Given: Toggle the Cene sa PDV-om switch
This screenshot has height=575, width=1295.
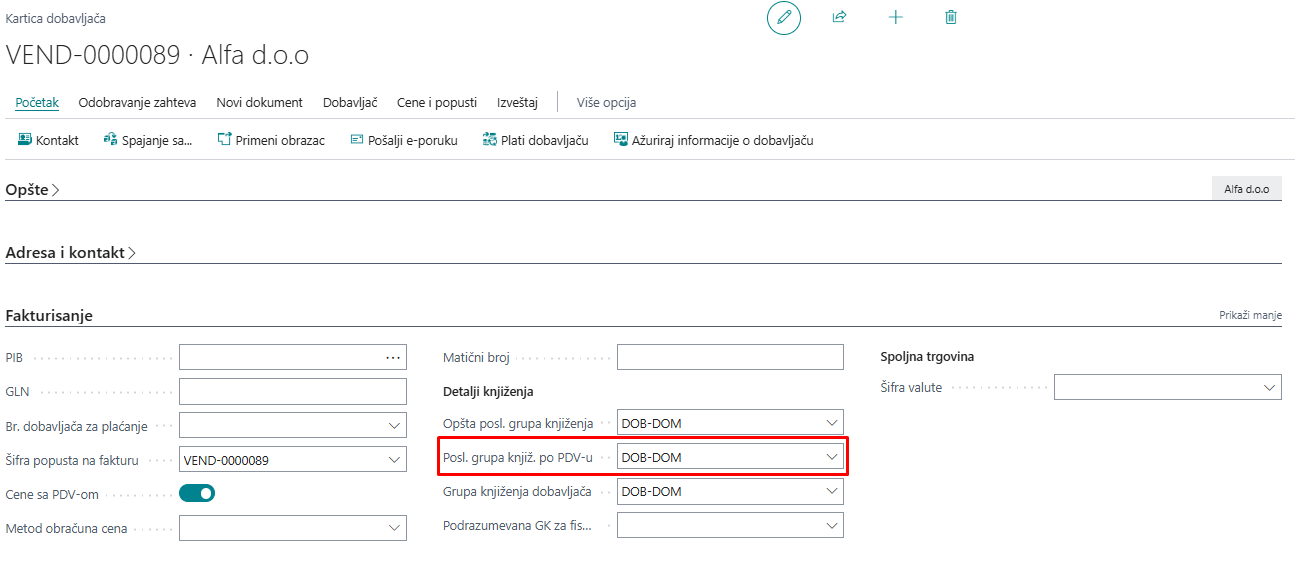Looking at the screenshot, I should point(197,493).
